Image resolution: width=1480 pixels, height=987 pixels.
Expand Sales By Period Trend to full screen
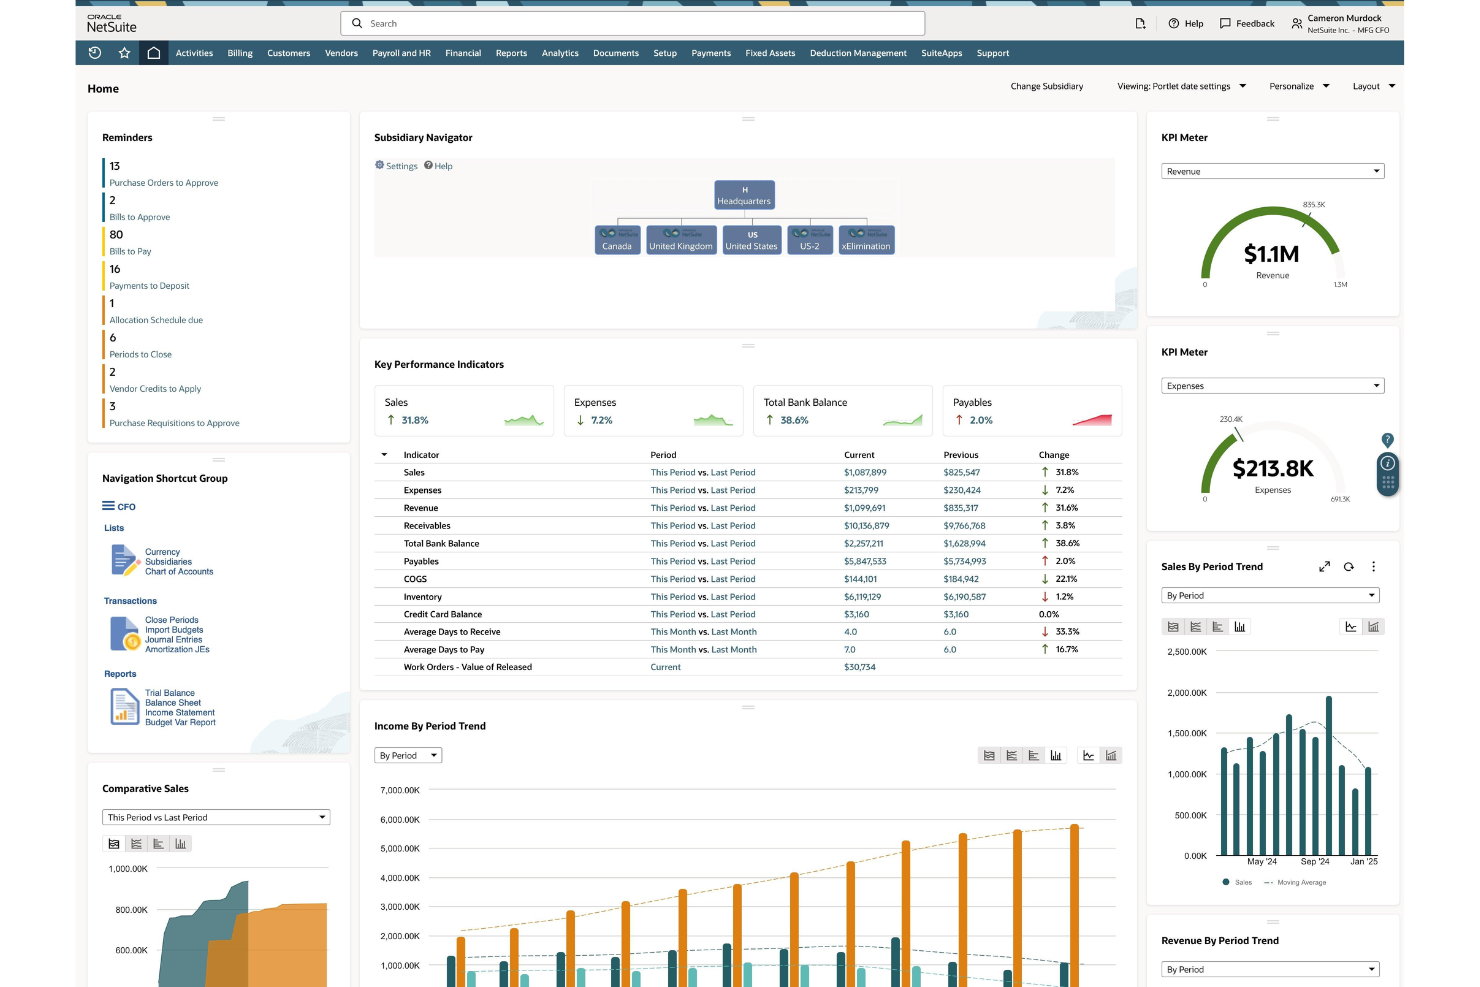(x=1324, y=567)
